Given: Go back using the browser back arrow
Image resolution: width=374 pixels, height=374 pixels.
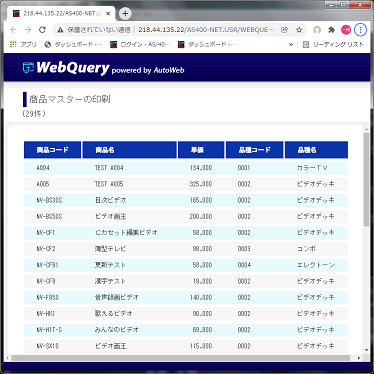Looking at the screenshot, I should pyautogui.click(x=14, y=30).
